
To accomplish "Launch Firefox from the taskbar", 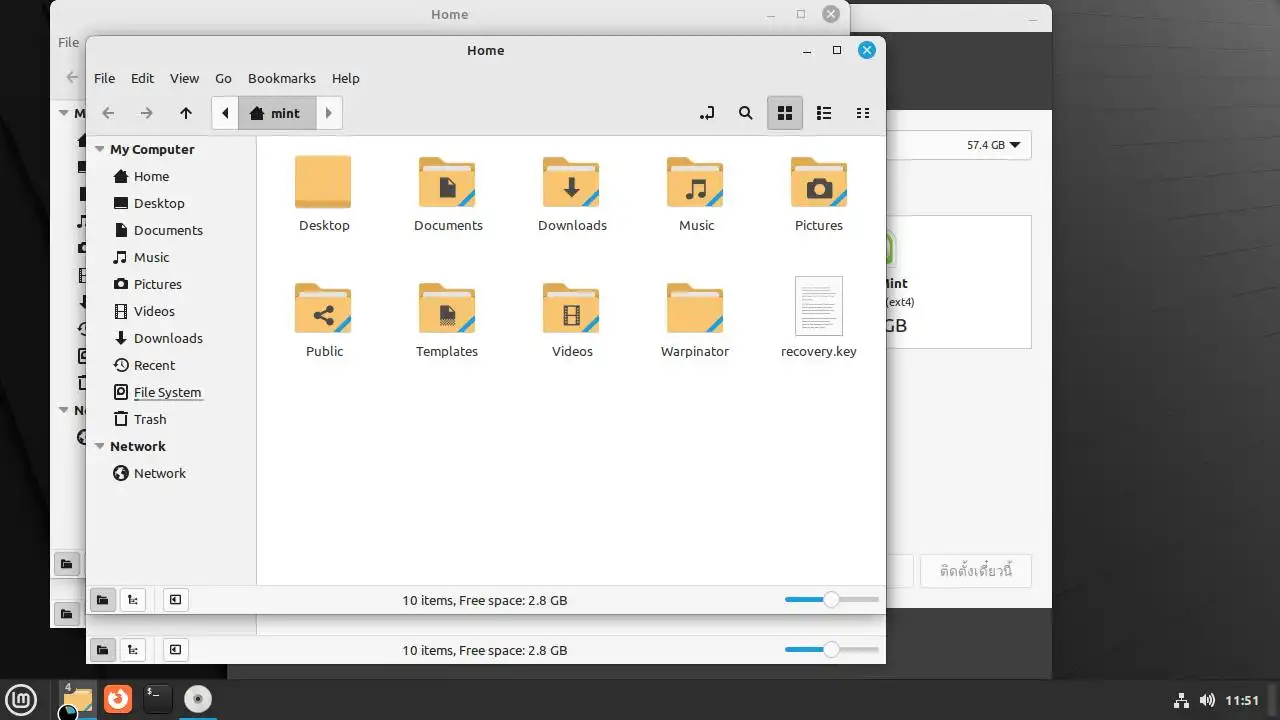I will click(x=118, y=698).
